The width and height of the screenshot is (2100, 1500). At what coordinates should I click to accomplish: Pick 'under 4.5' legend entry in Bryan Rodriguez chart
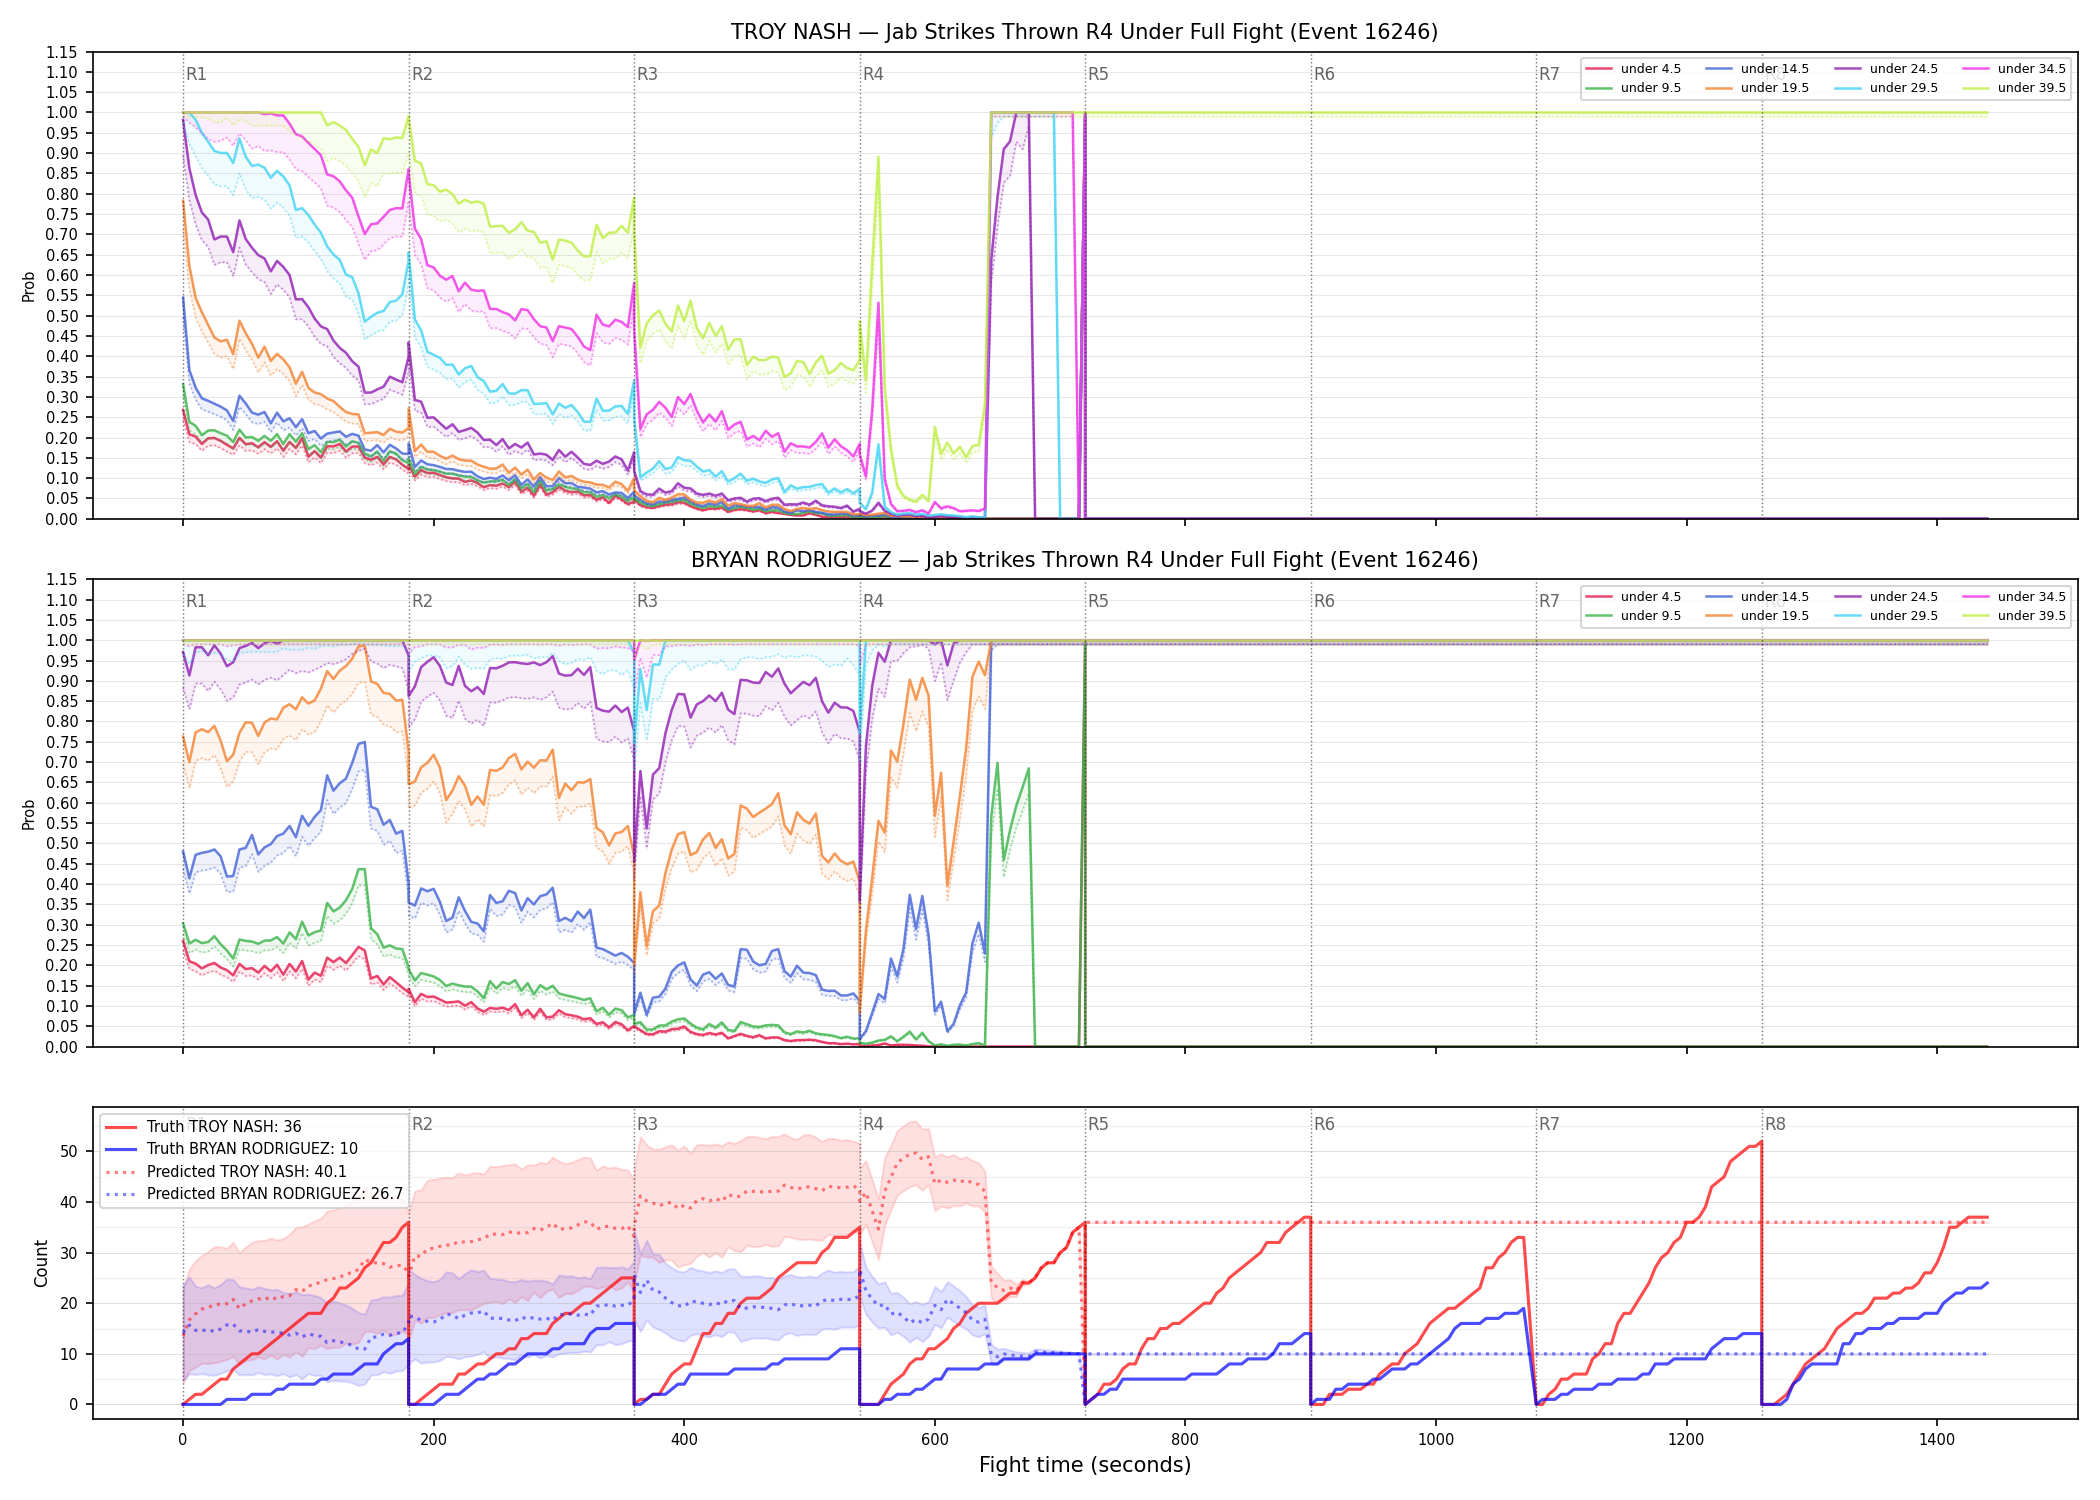(1633, 597)
